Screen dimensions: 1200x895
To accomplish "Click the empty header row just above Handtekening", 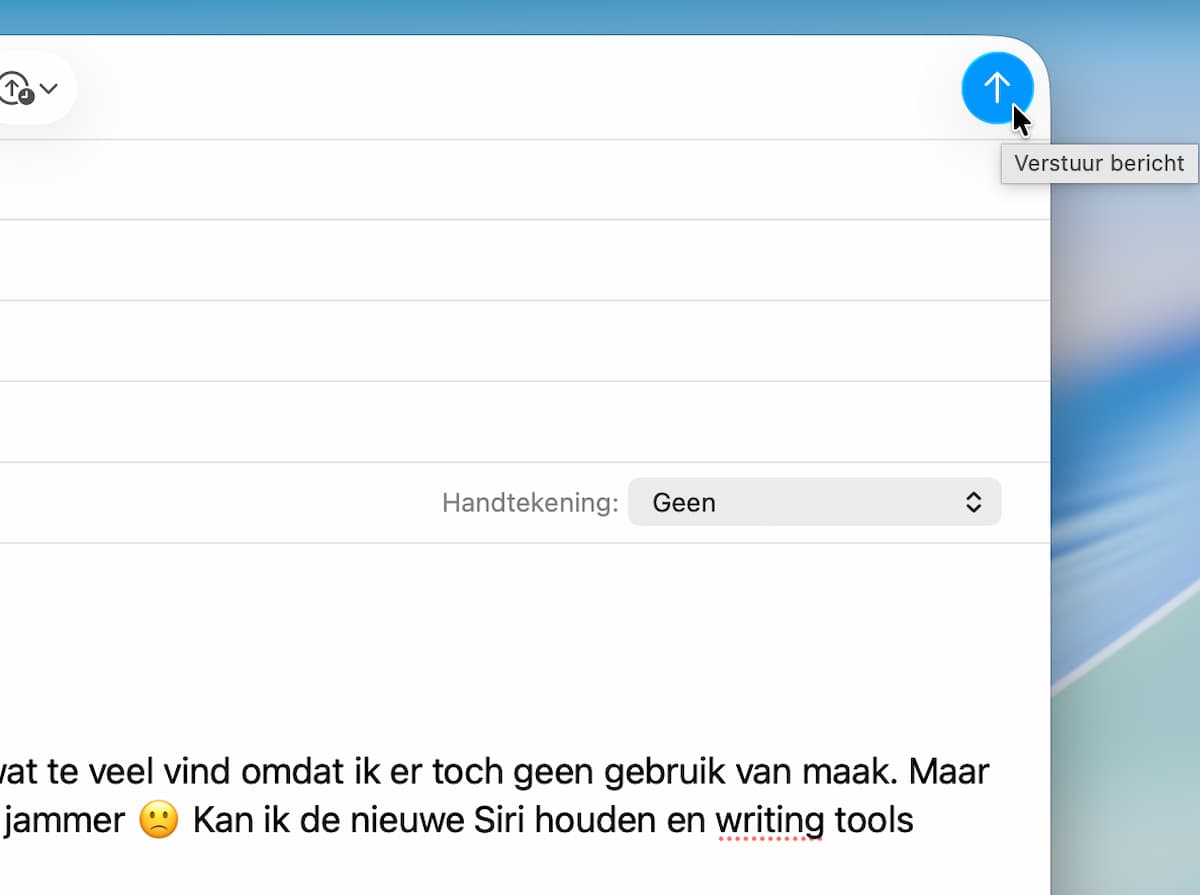I will click(x=500, y=422).
